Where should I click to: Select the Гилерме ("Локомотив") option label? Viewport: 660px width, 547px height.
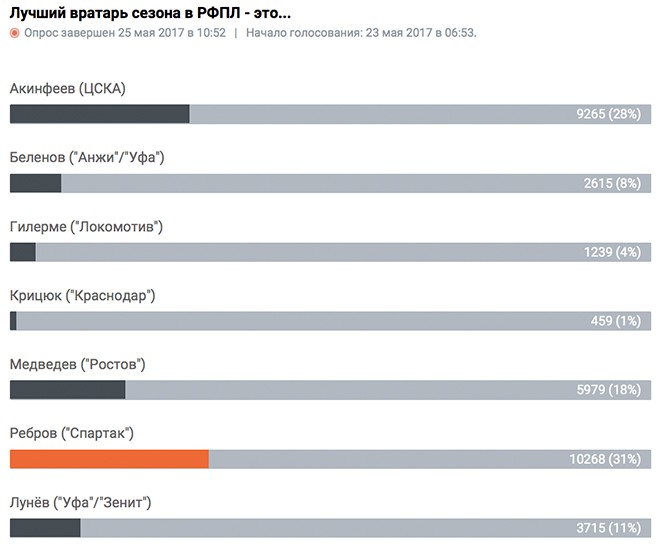[86, 227]
